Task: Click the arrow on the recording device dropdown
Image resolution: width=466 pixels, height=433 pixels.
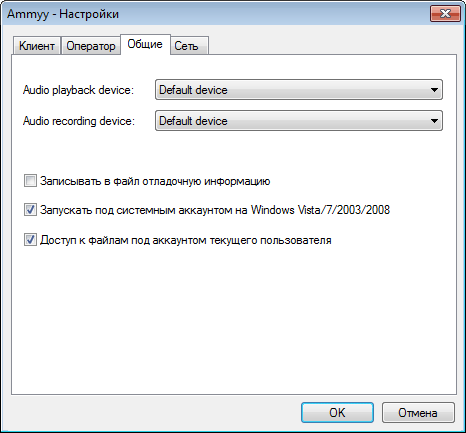Action: (434, 121)
